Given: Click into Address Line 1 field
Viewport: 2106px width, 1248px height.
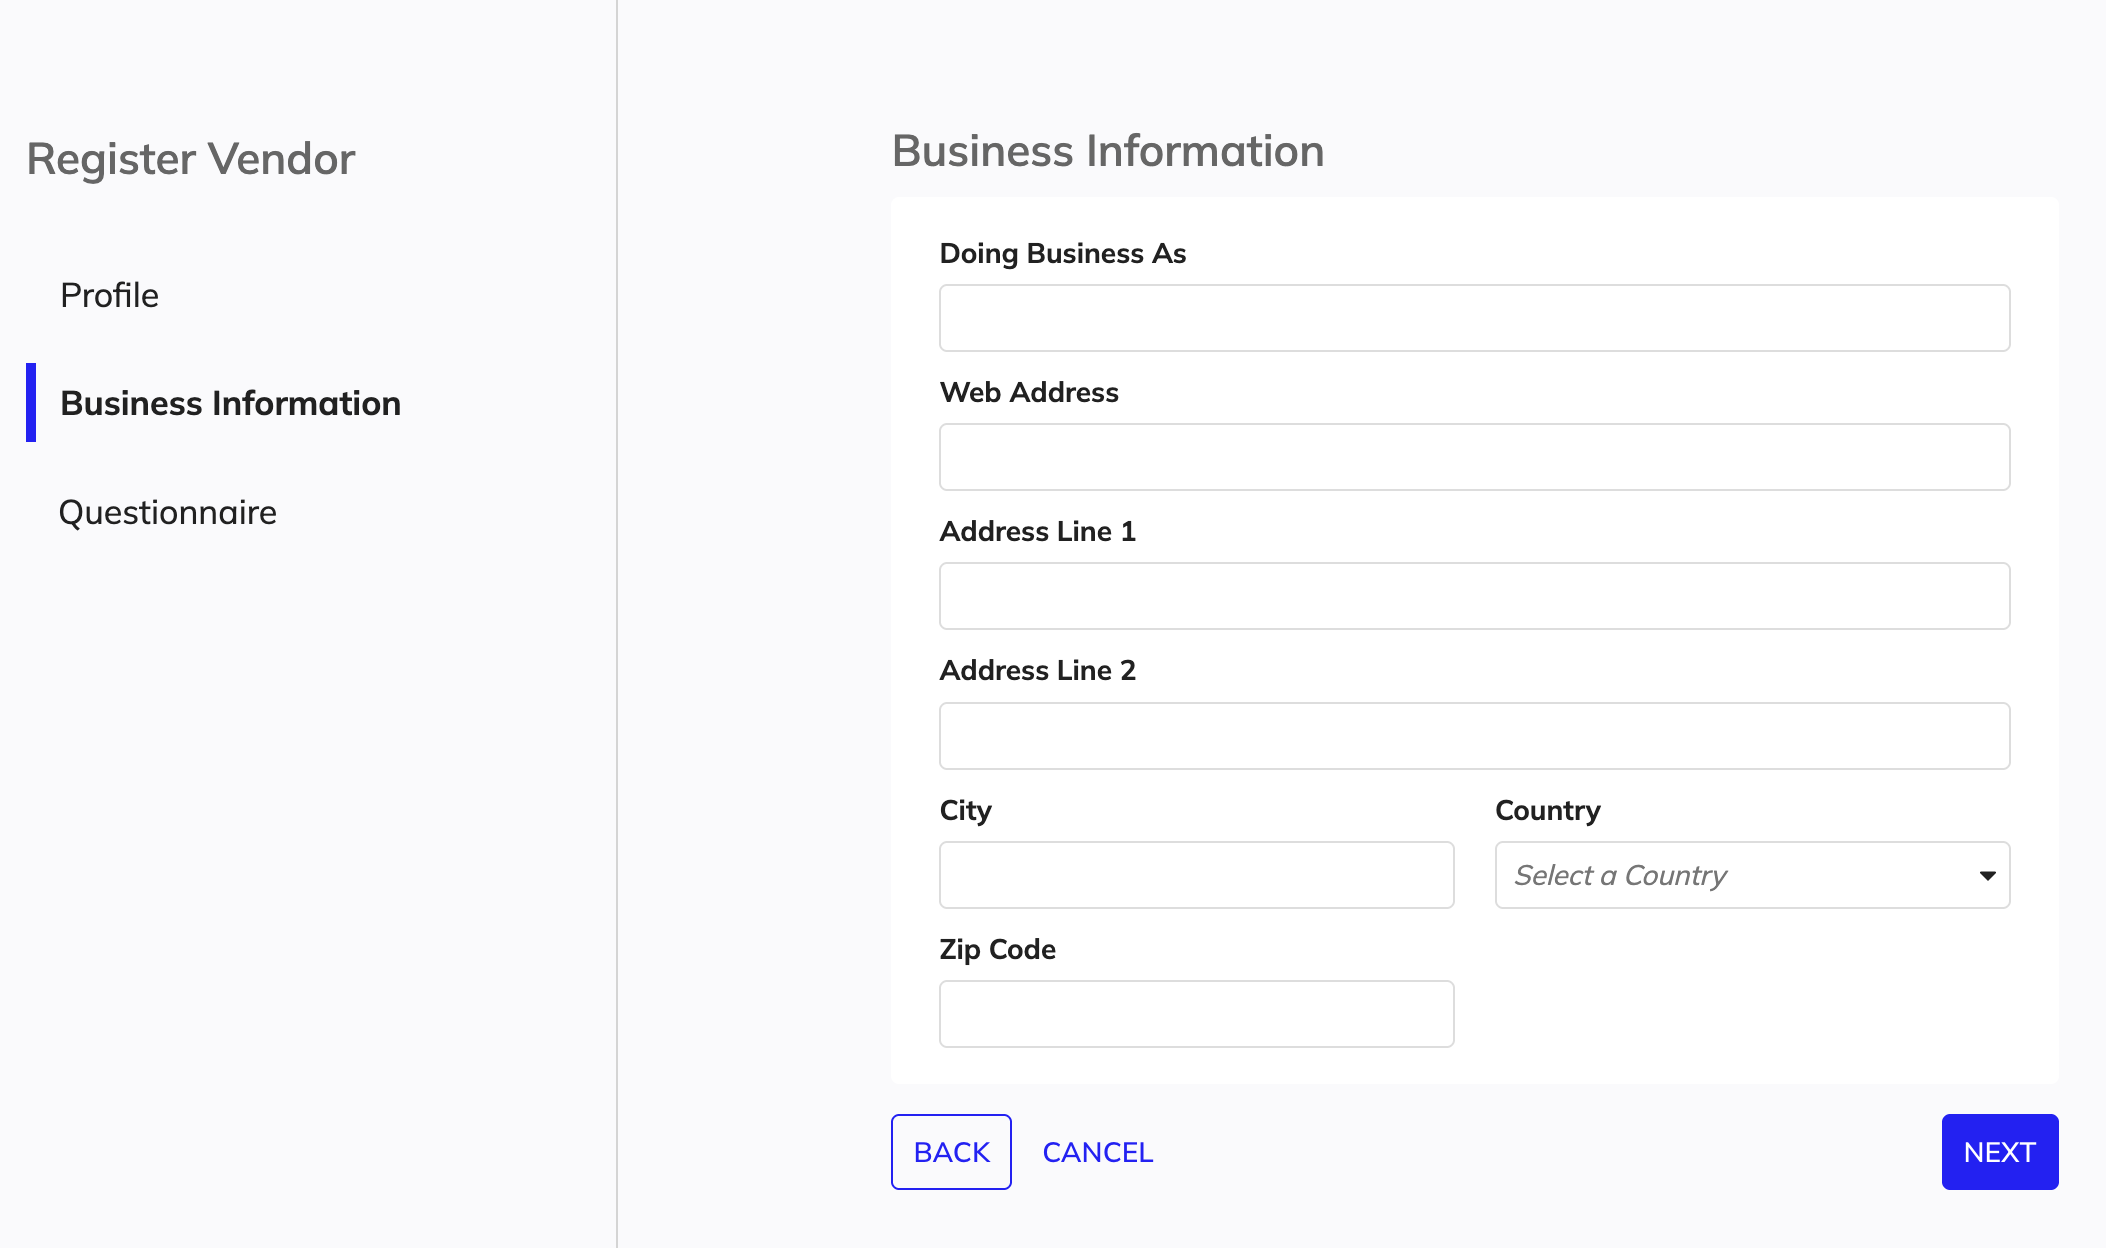Looking at the screenshot, I should point(1474,596).
